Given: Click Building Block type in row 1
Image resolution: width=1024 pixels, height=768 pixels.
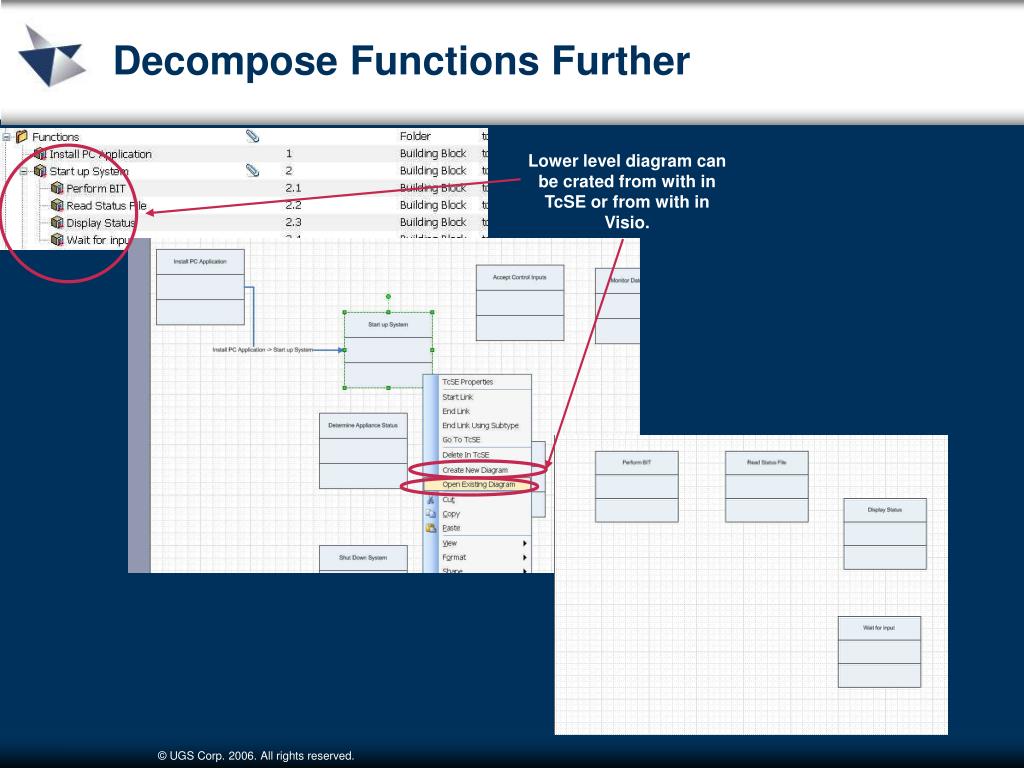Looking at the screenshot, I should [433, 153].
